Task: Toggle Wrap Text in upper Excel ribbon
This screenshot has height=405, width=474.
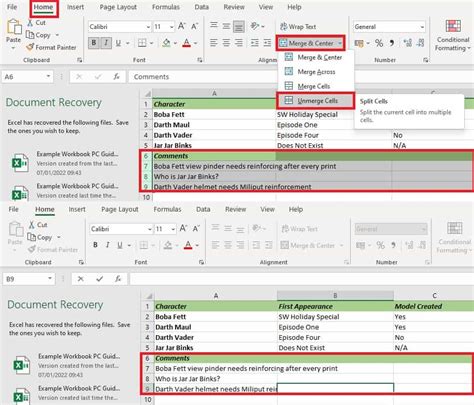Action: (298, 26)
